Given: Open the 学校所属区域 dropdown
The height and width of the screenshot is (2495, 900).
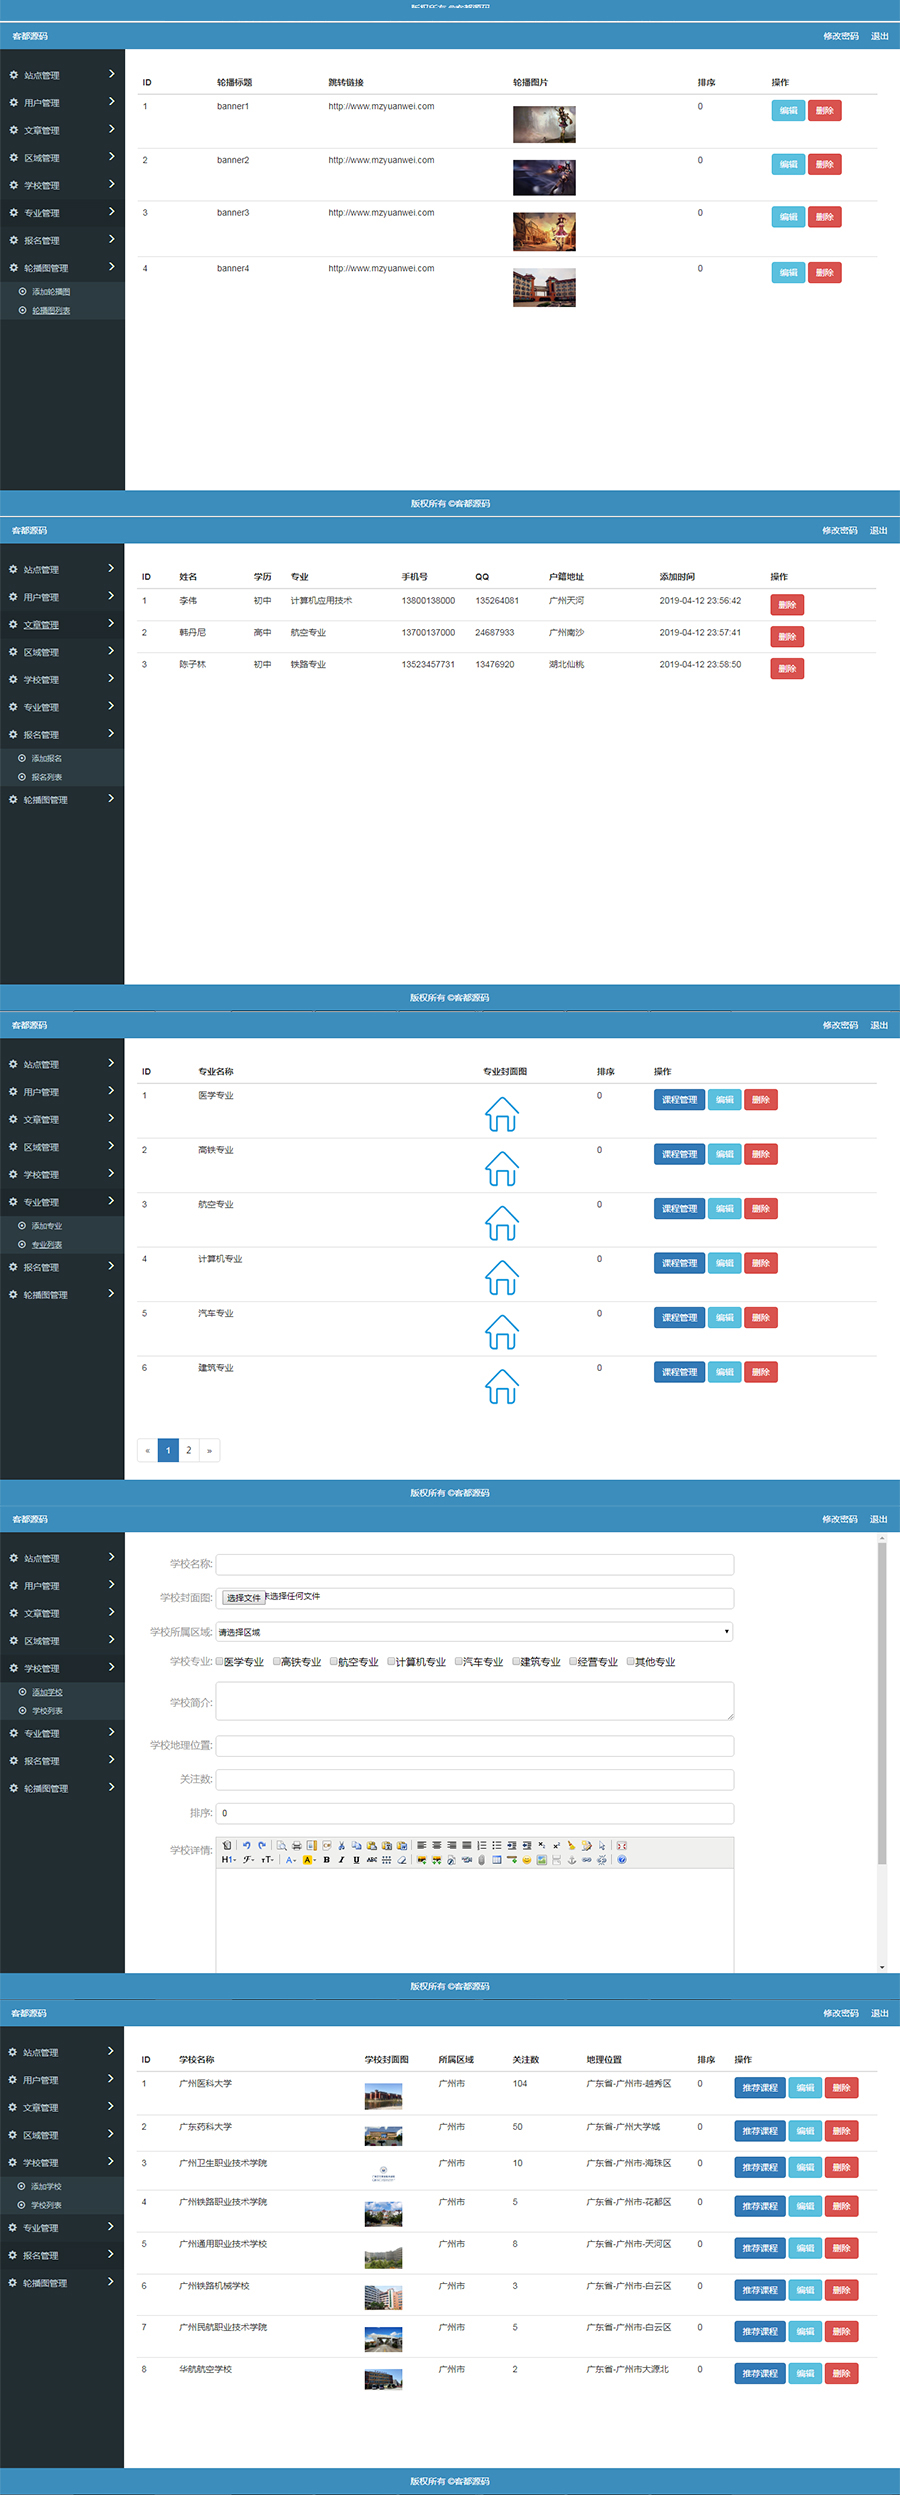Looking at the screenshot, I should click(474, 1631).
